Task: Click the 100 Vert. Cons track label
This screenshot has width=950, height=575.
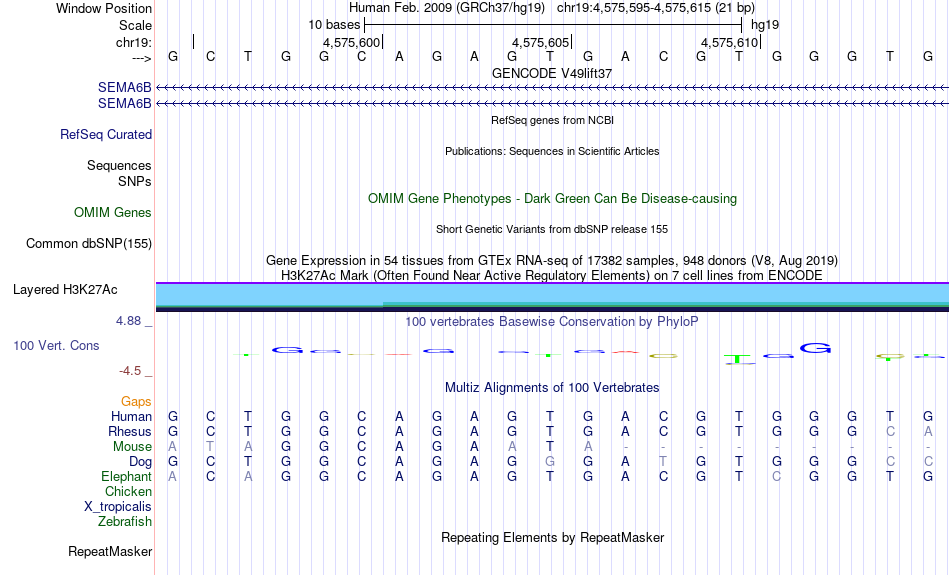Action: pos(56,345)
